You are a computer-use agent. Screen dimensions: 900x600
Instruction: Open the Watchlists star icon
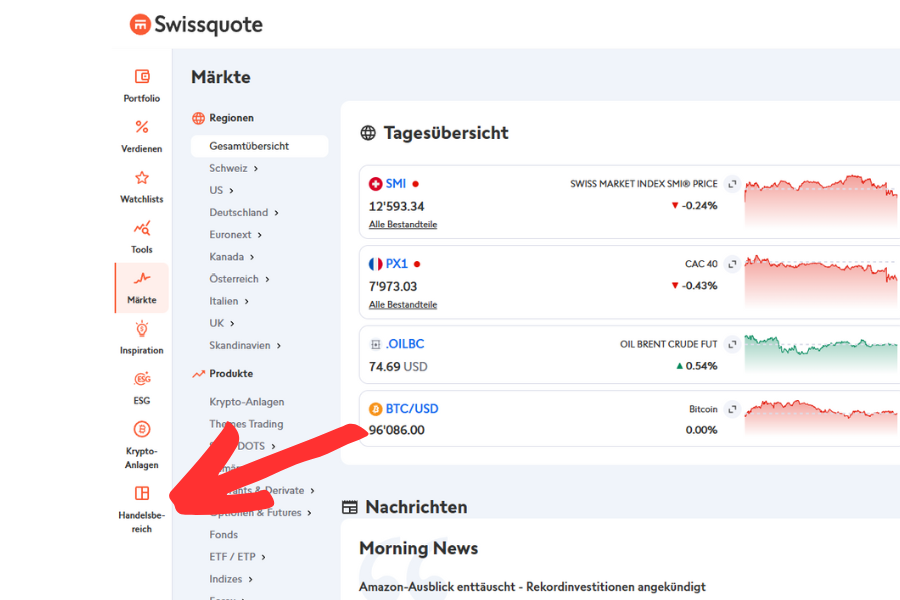coord(142,177)
